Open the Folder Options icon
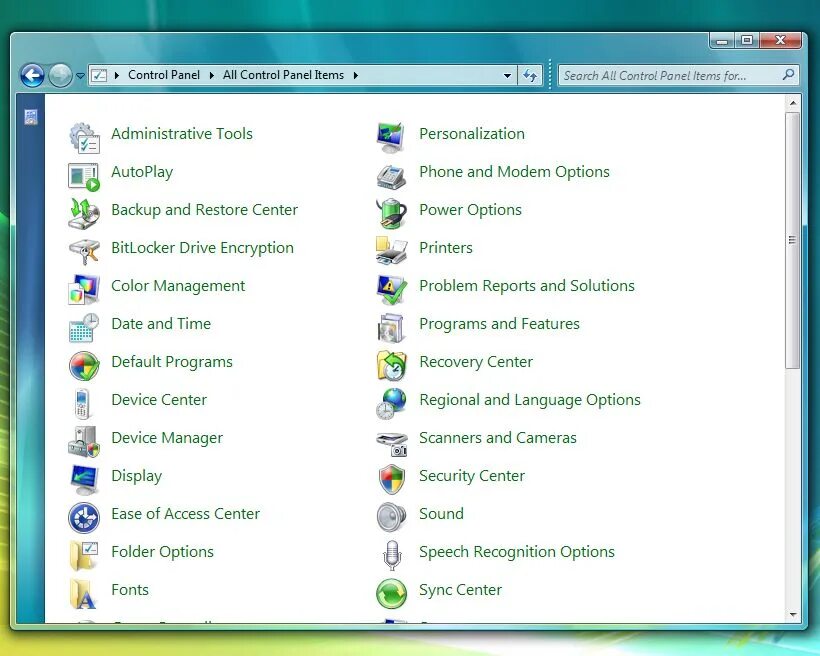 pyautogui.click(x=84, y=556)
